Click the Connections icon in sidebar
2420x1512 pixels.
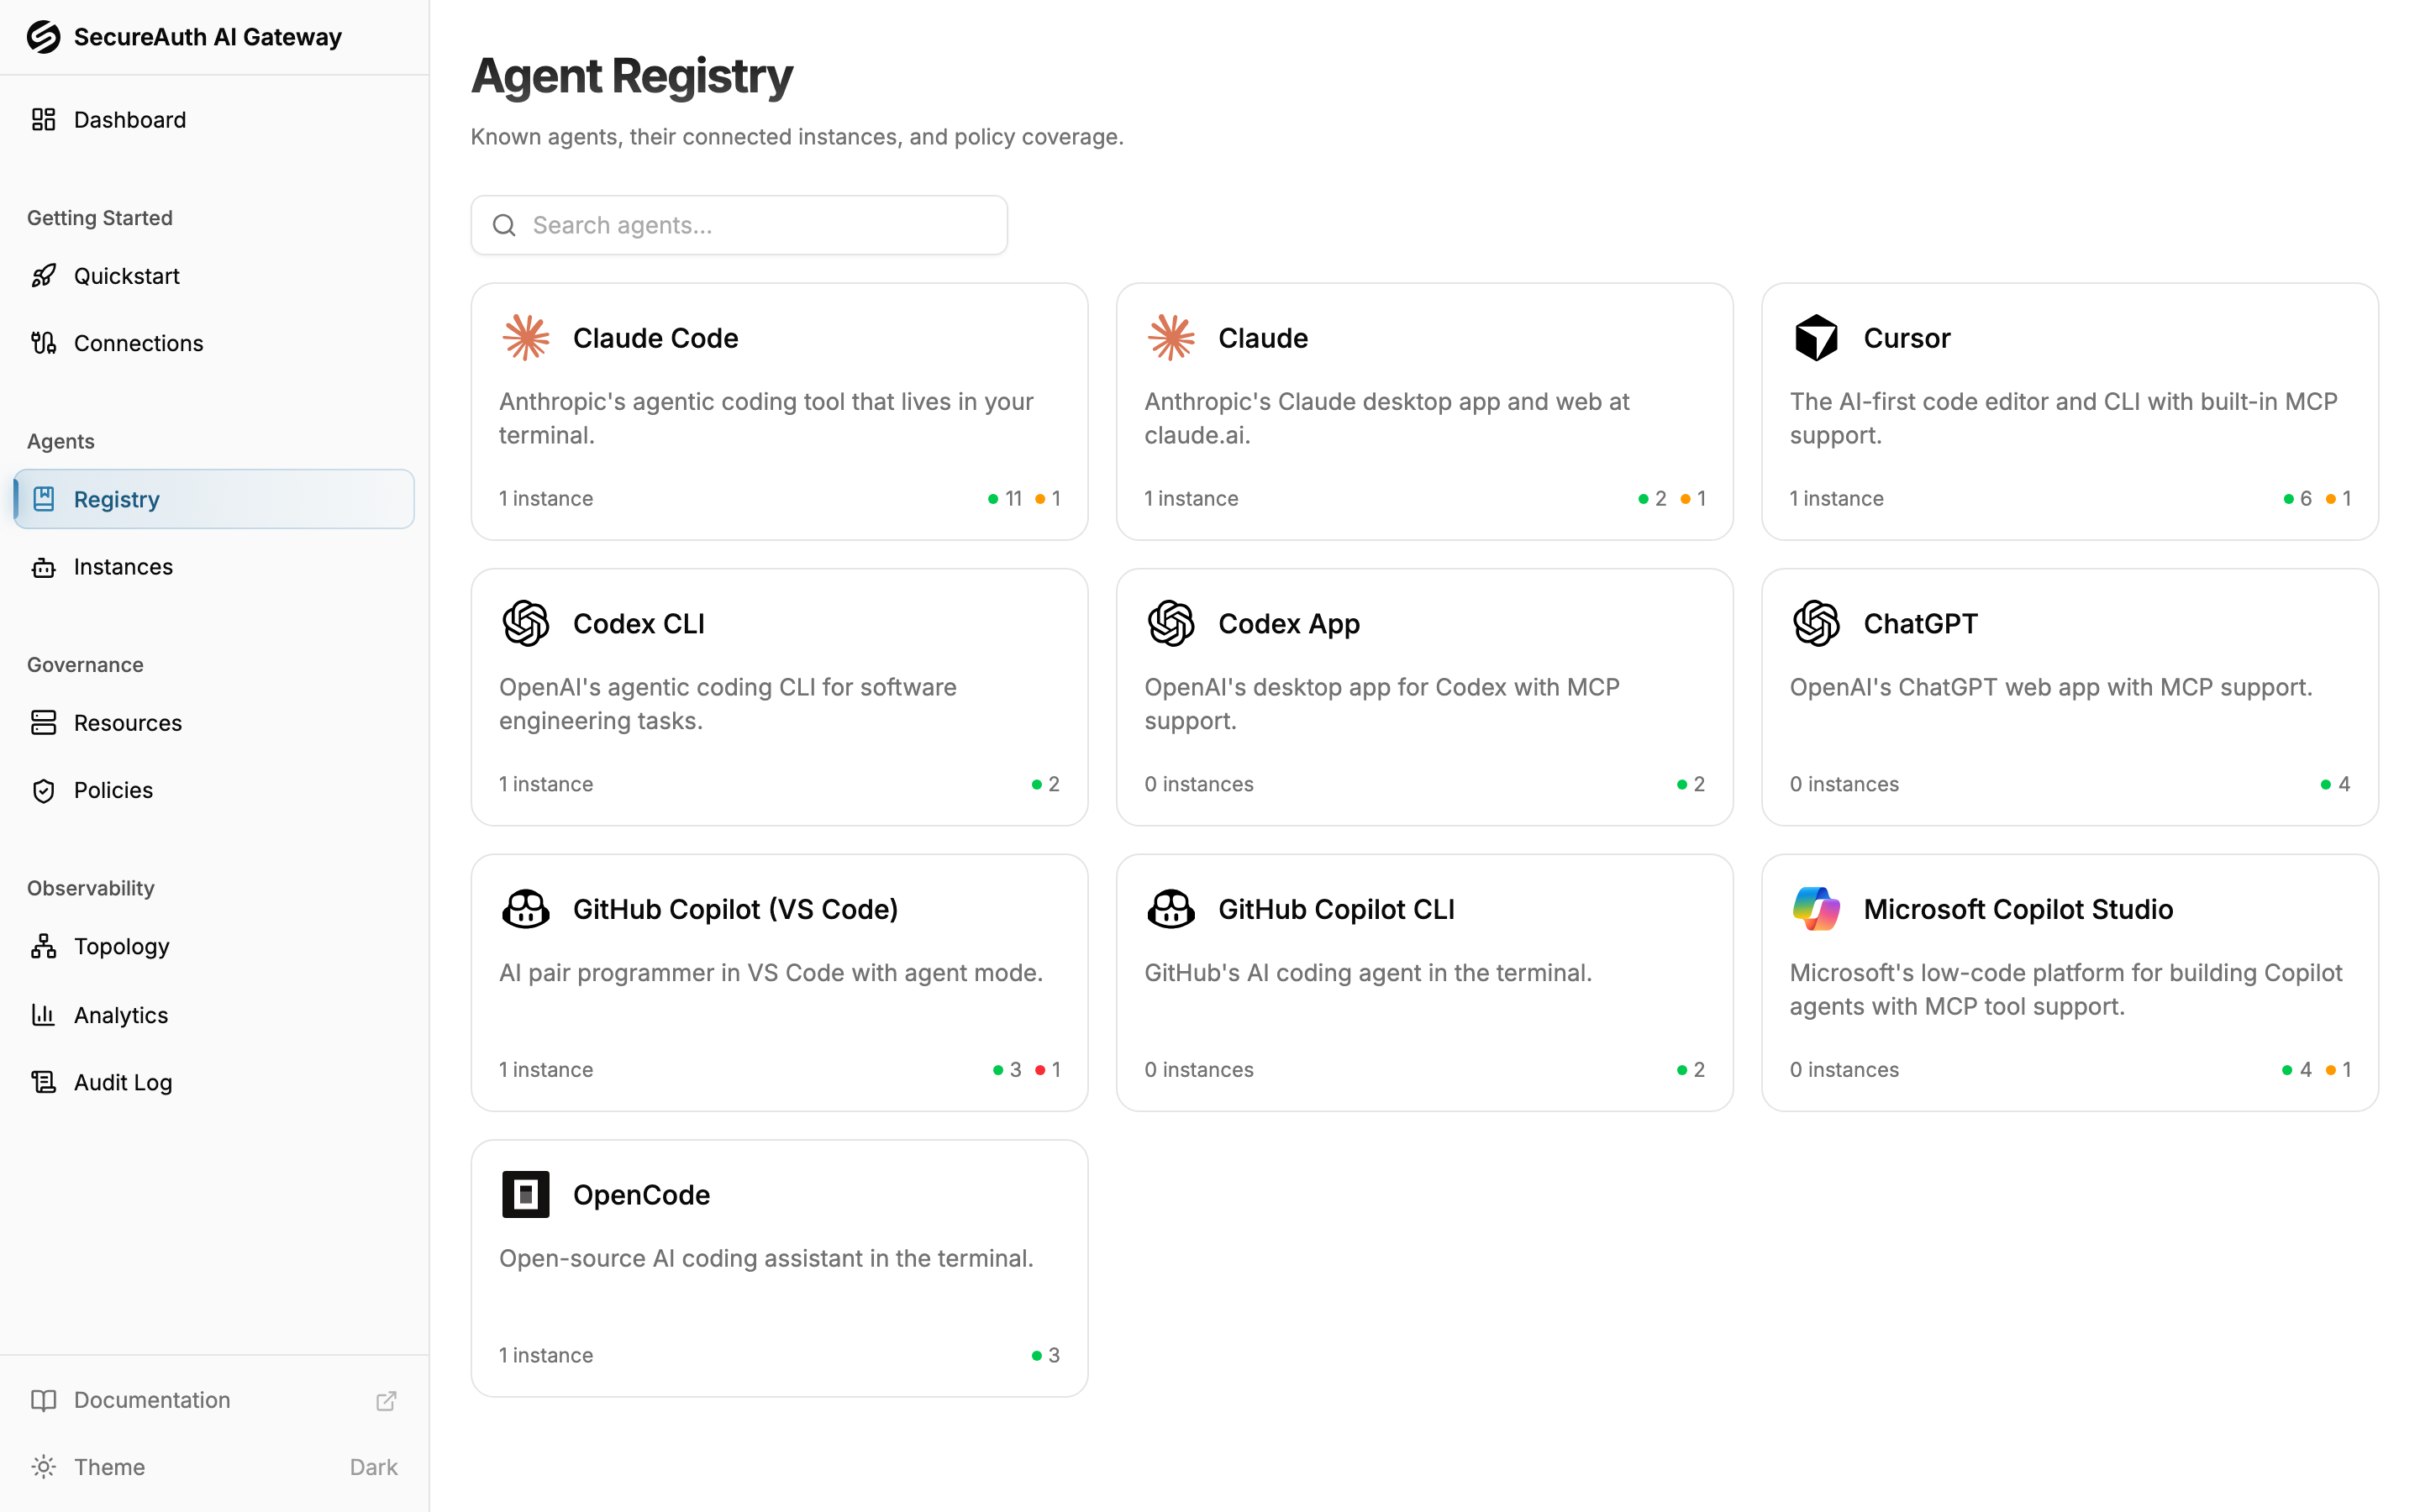point(43,343)
